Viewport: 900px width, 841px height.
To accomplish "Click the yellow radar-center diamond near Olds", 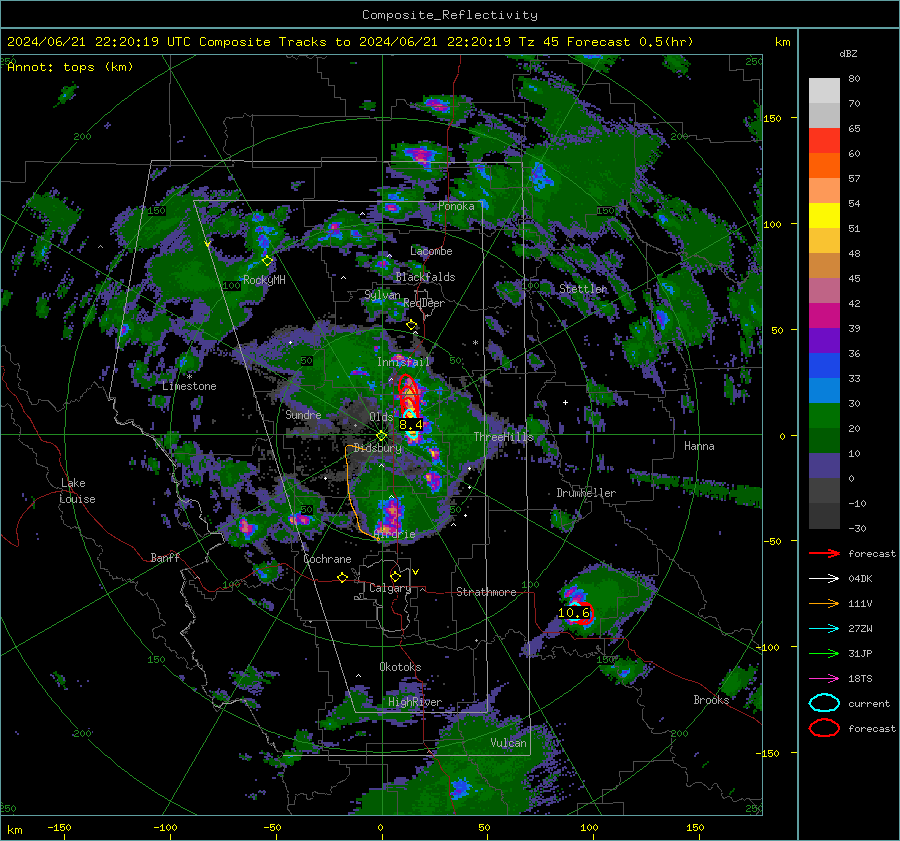I will [x=382, y=436].
